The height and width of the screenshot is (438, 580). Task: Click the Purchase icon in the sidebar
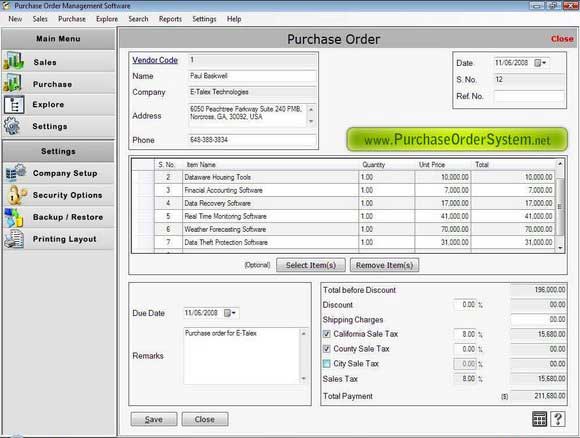13,83
